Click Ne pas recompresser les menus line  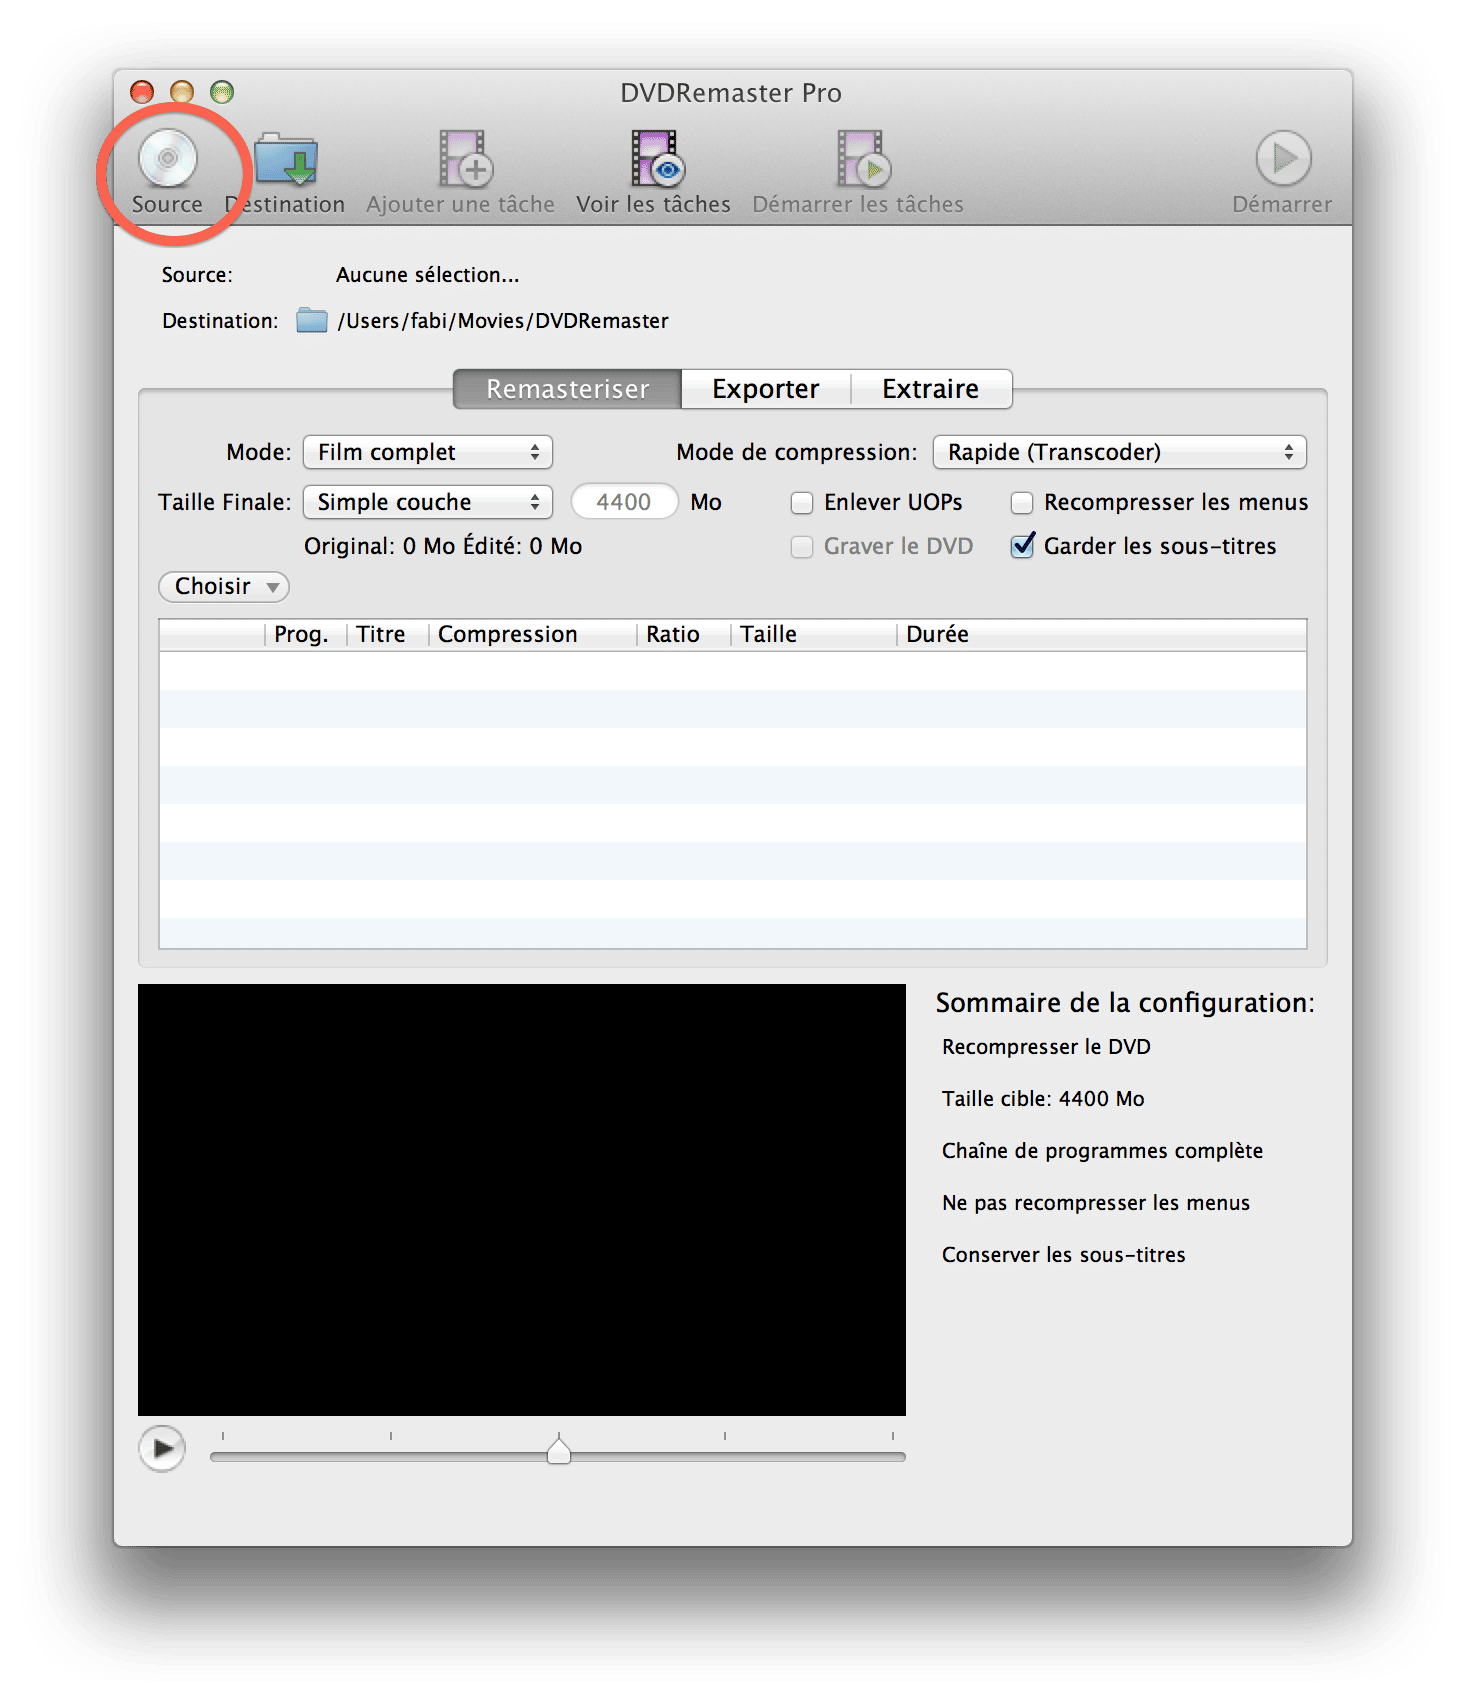(1096, 1203)
